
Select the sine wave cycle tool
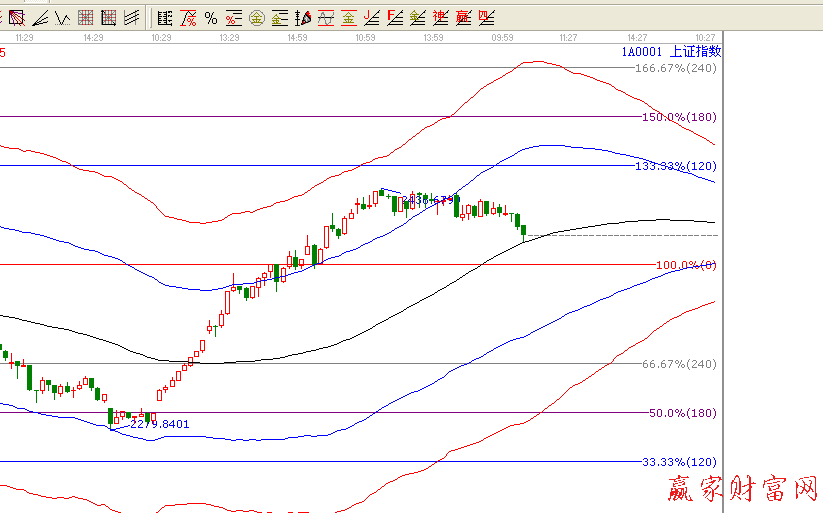[325, 17]
